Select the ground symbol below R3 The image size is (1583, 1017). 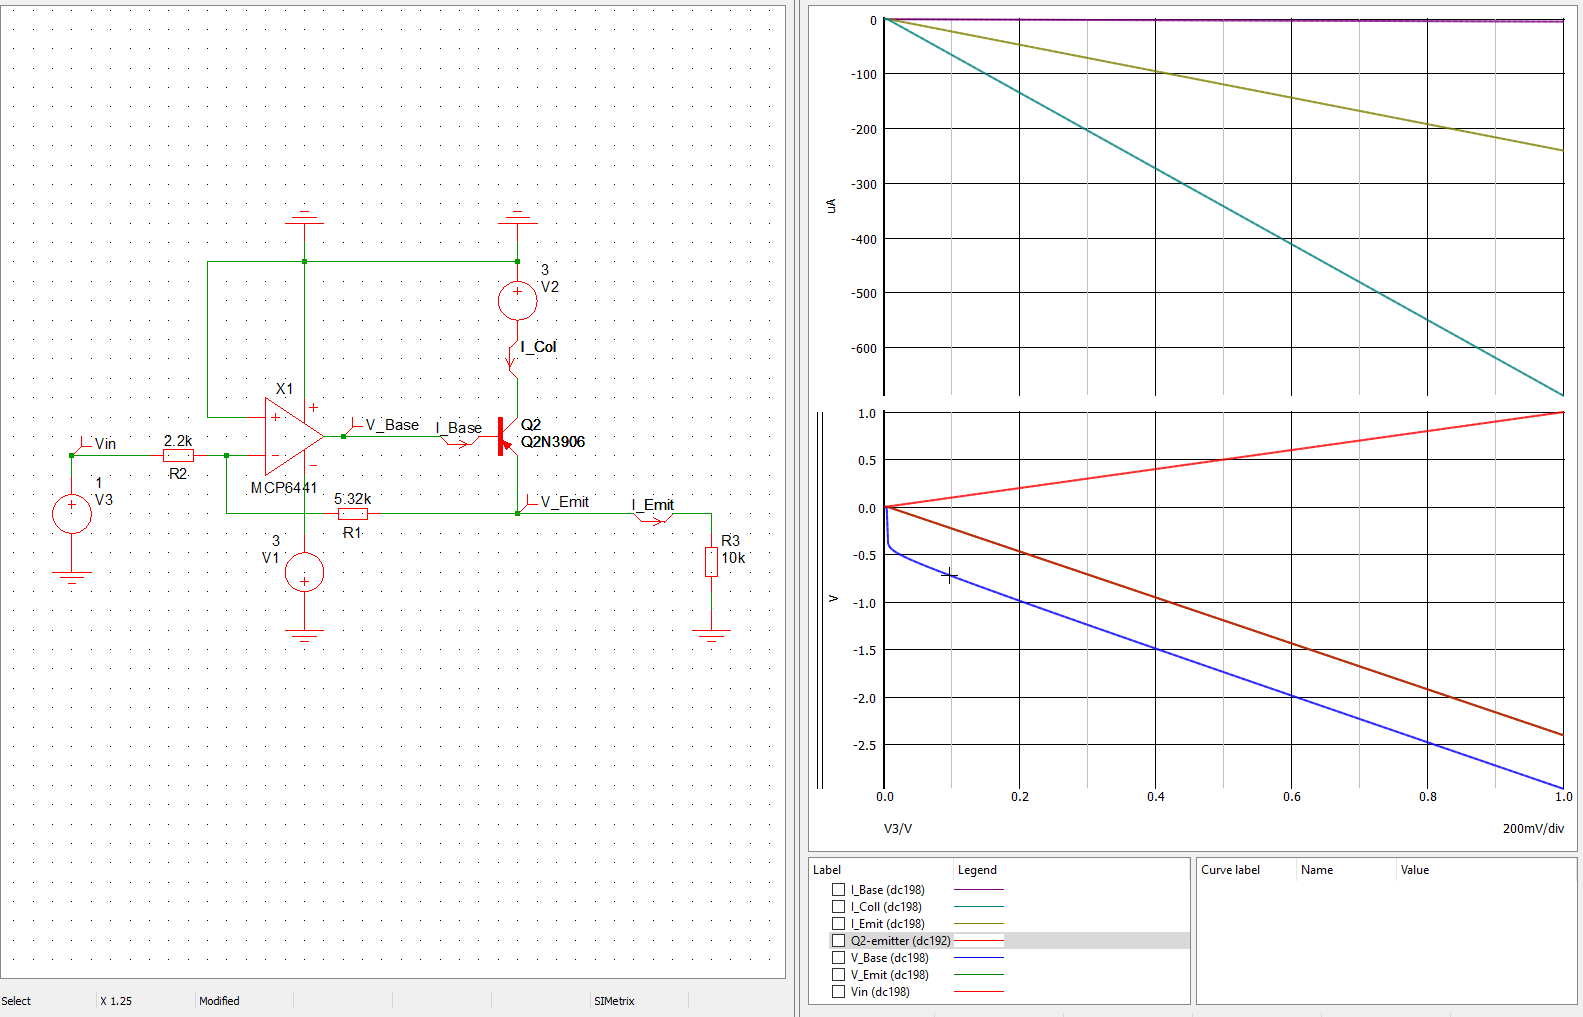(x=711, y=635)
